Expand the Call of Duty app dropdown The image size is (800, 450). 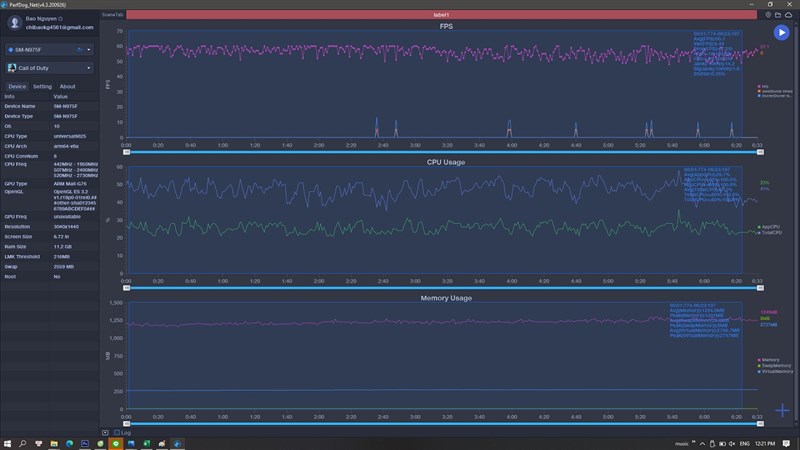pos(89,68)
